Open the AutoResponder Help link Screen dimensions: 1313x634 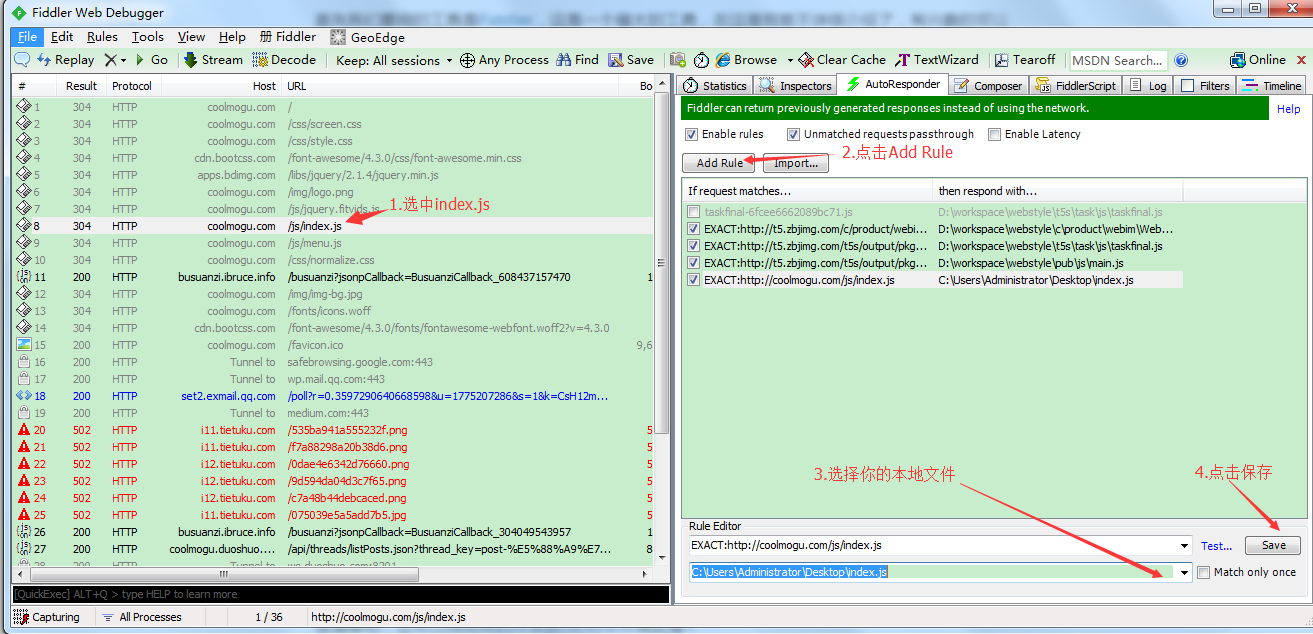click(1289, 109)
